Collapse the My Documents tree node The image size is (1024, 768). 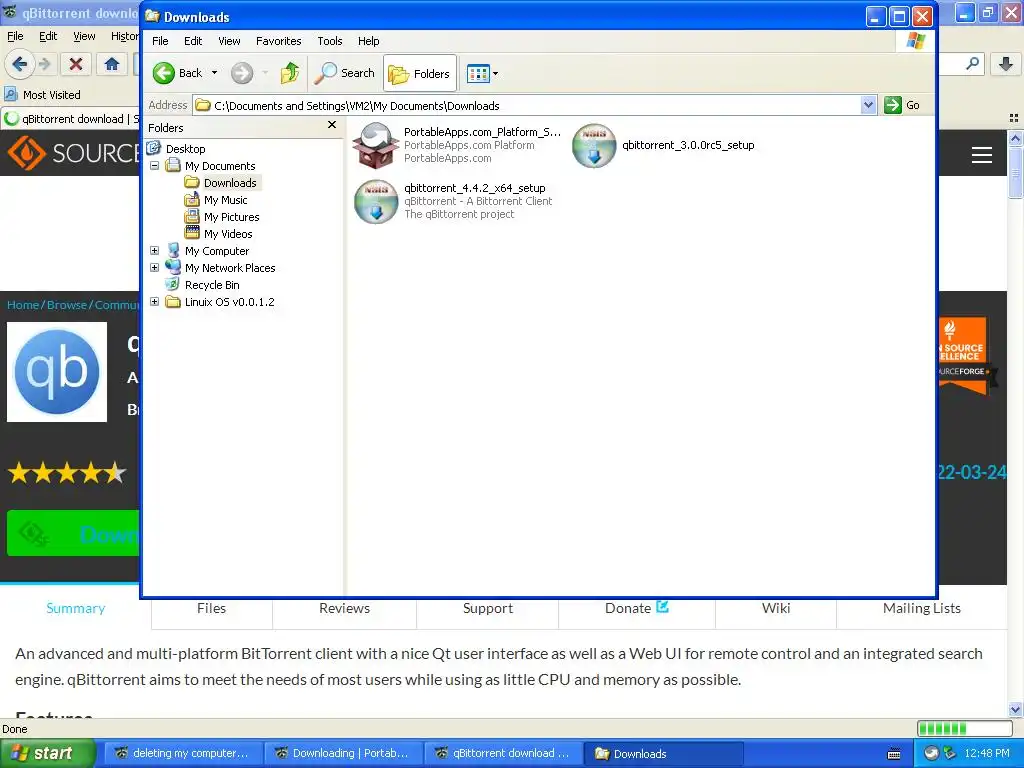tap(155, 166)
